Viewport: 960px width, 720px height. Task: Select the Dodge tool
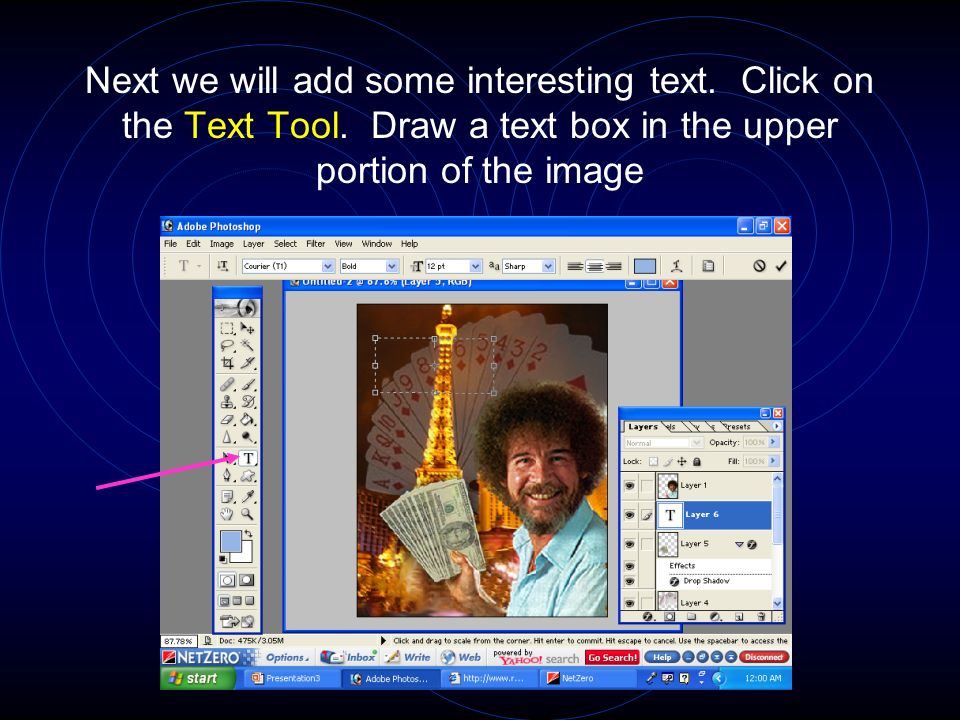click(x=247, y=437)
